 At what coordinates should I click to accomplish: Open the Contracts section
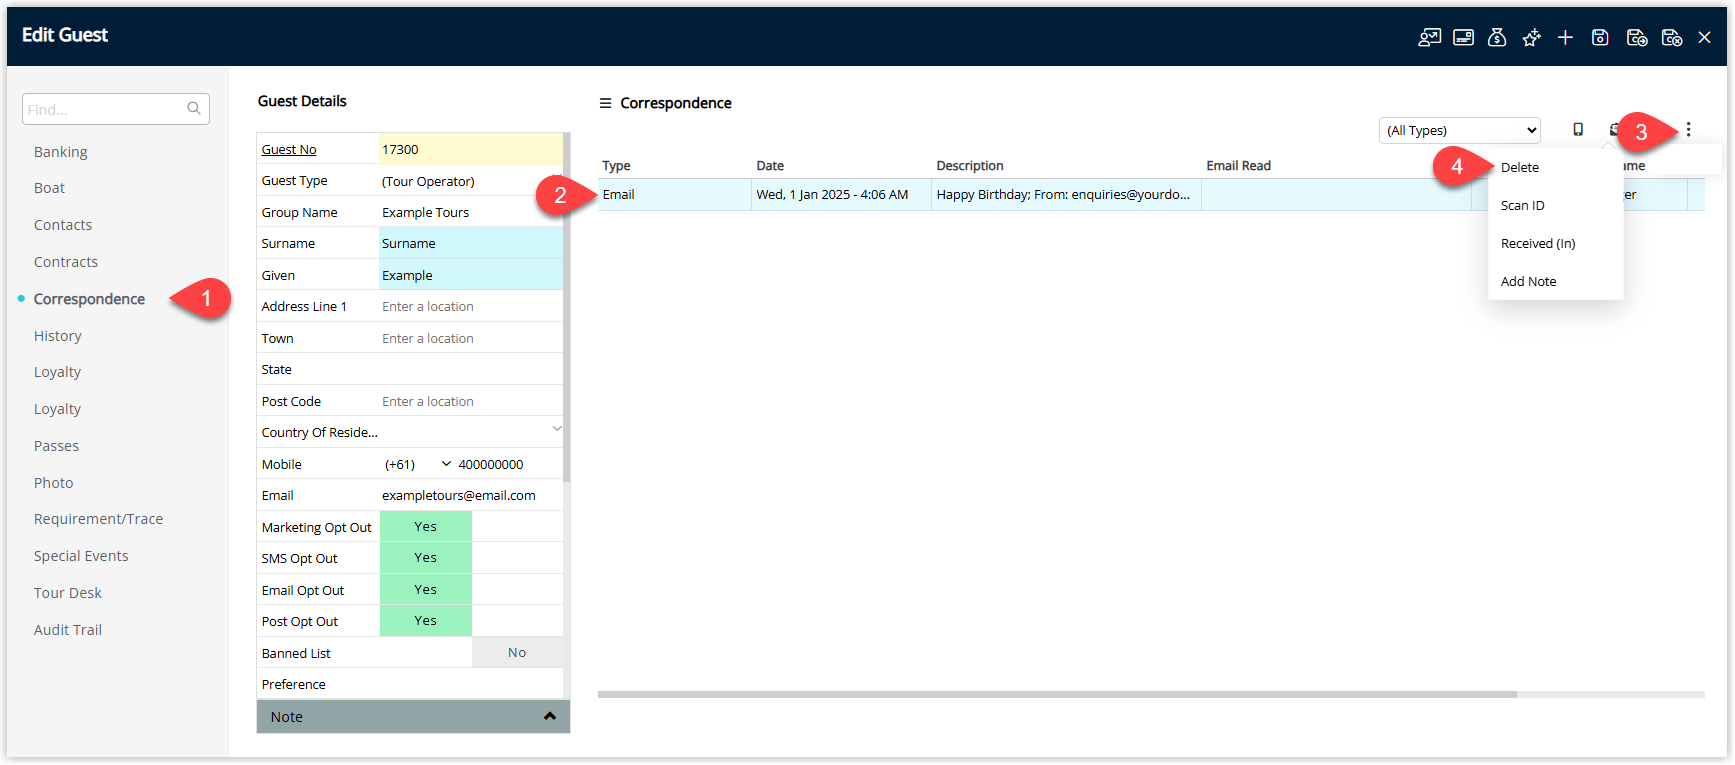tap(66, 262)
